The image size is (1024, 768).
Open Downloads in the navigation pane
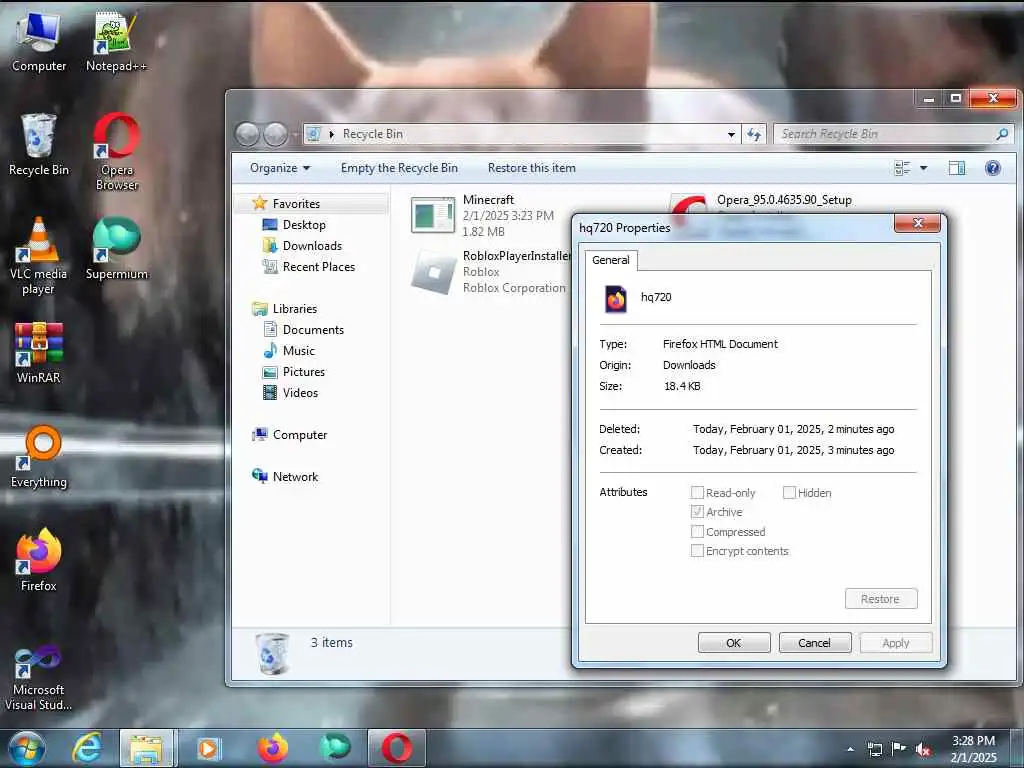pyautogui.click(x=312, y=246)
